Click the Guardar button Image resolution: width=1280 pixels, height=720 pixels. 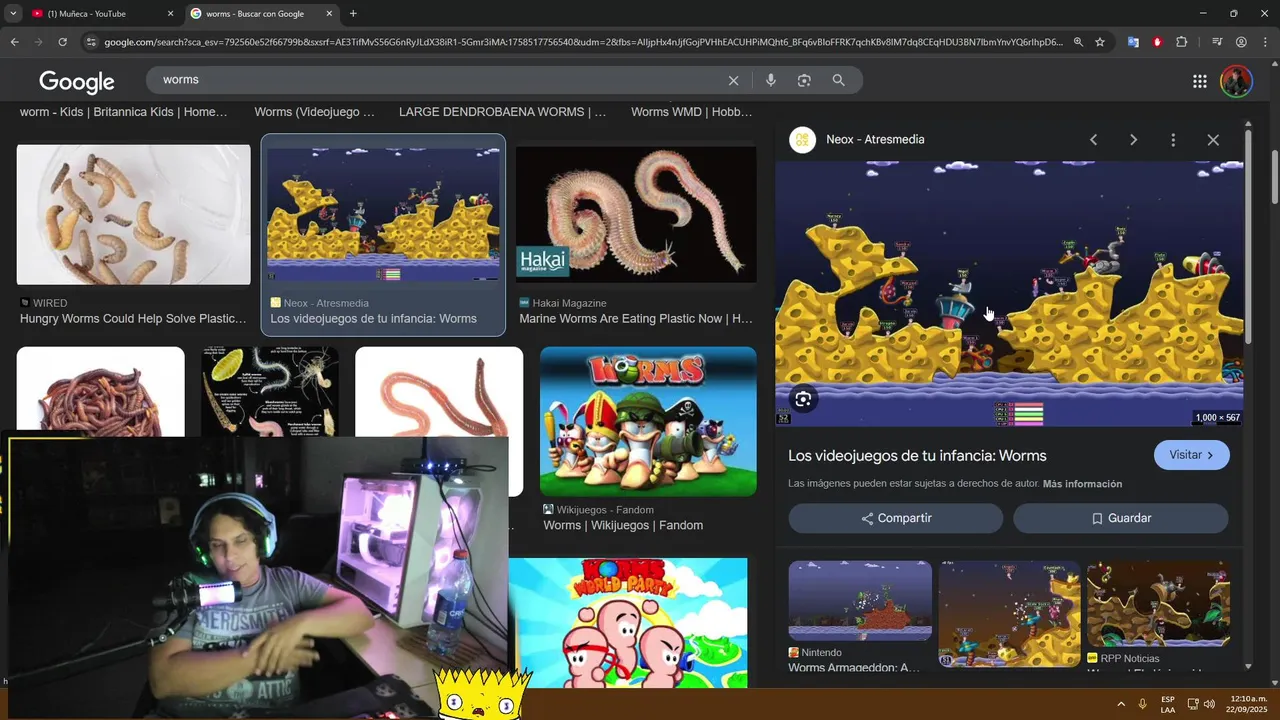1120,518
